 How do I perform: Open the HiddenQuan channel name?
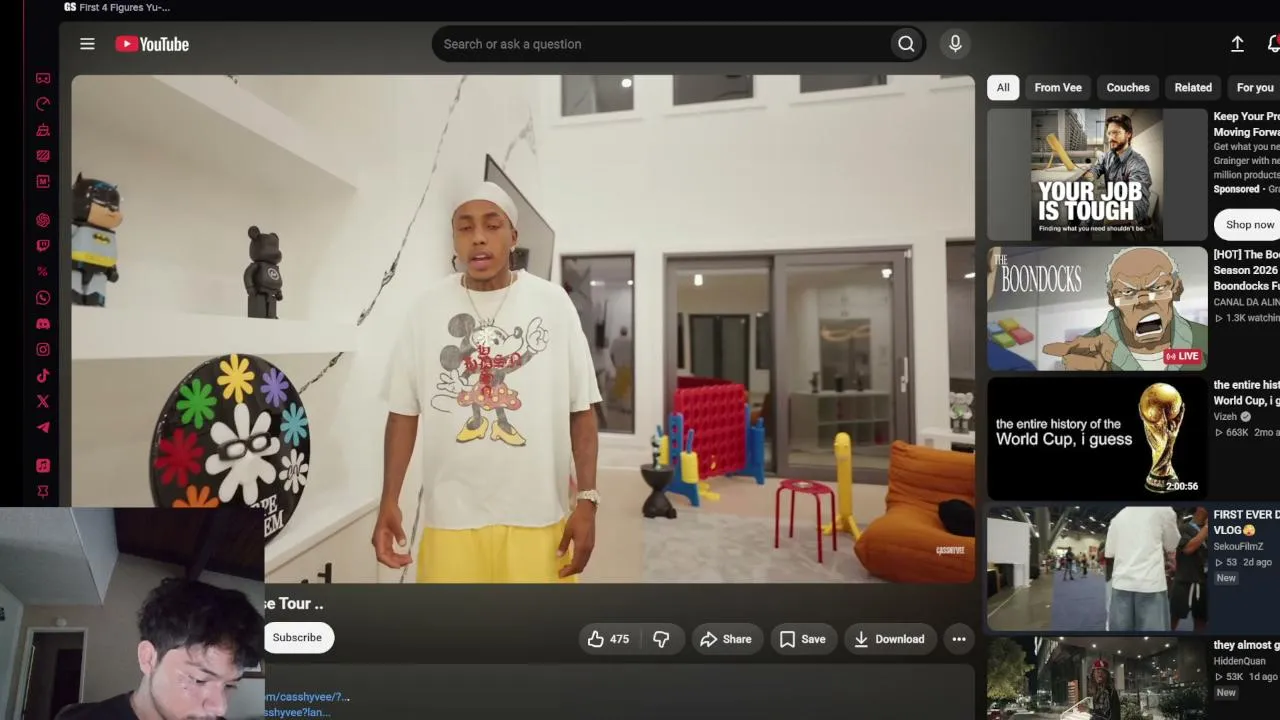[x=1240, y=661]
